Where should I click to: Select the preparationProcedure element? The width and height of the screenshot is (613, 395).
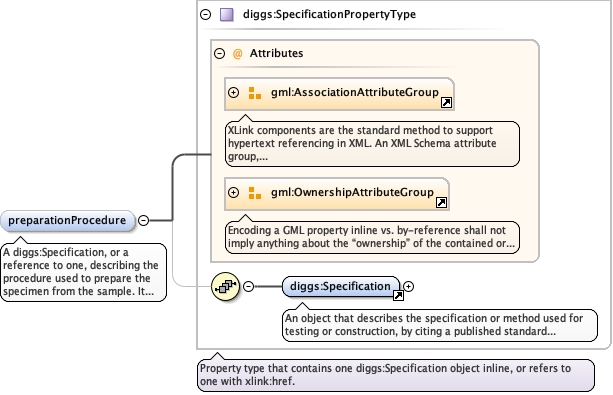[x=67, y=221]
